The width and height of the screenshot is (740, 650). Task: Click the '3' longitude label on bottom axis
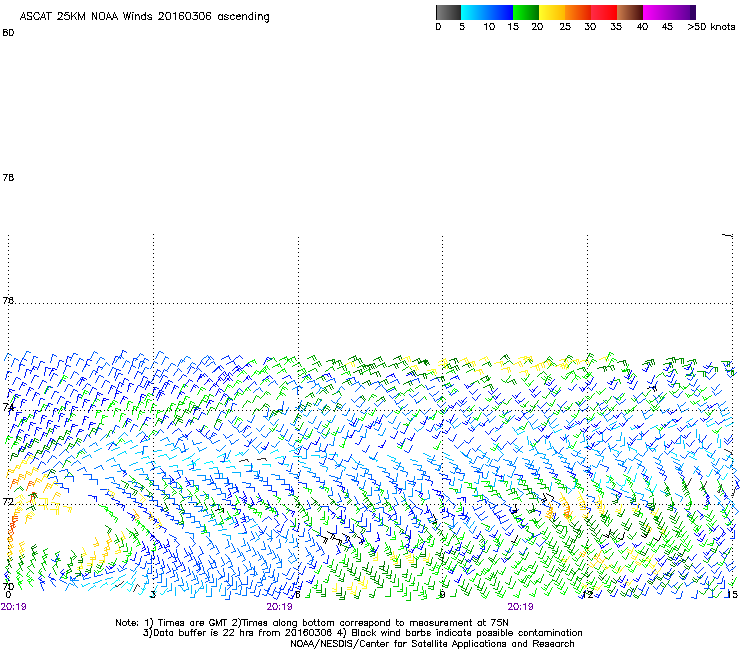[x=152, y=595]
